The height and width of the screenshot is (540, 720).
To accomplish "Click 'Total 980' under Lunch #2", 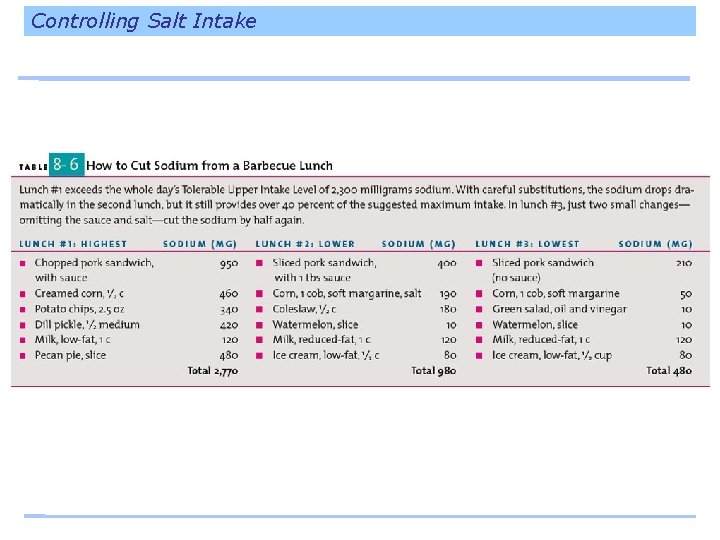I will (x=433, y=371).
